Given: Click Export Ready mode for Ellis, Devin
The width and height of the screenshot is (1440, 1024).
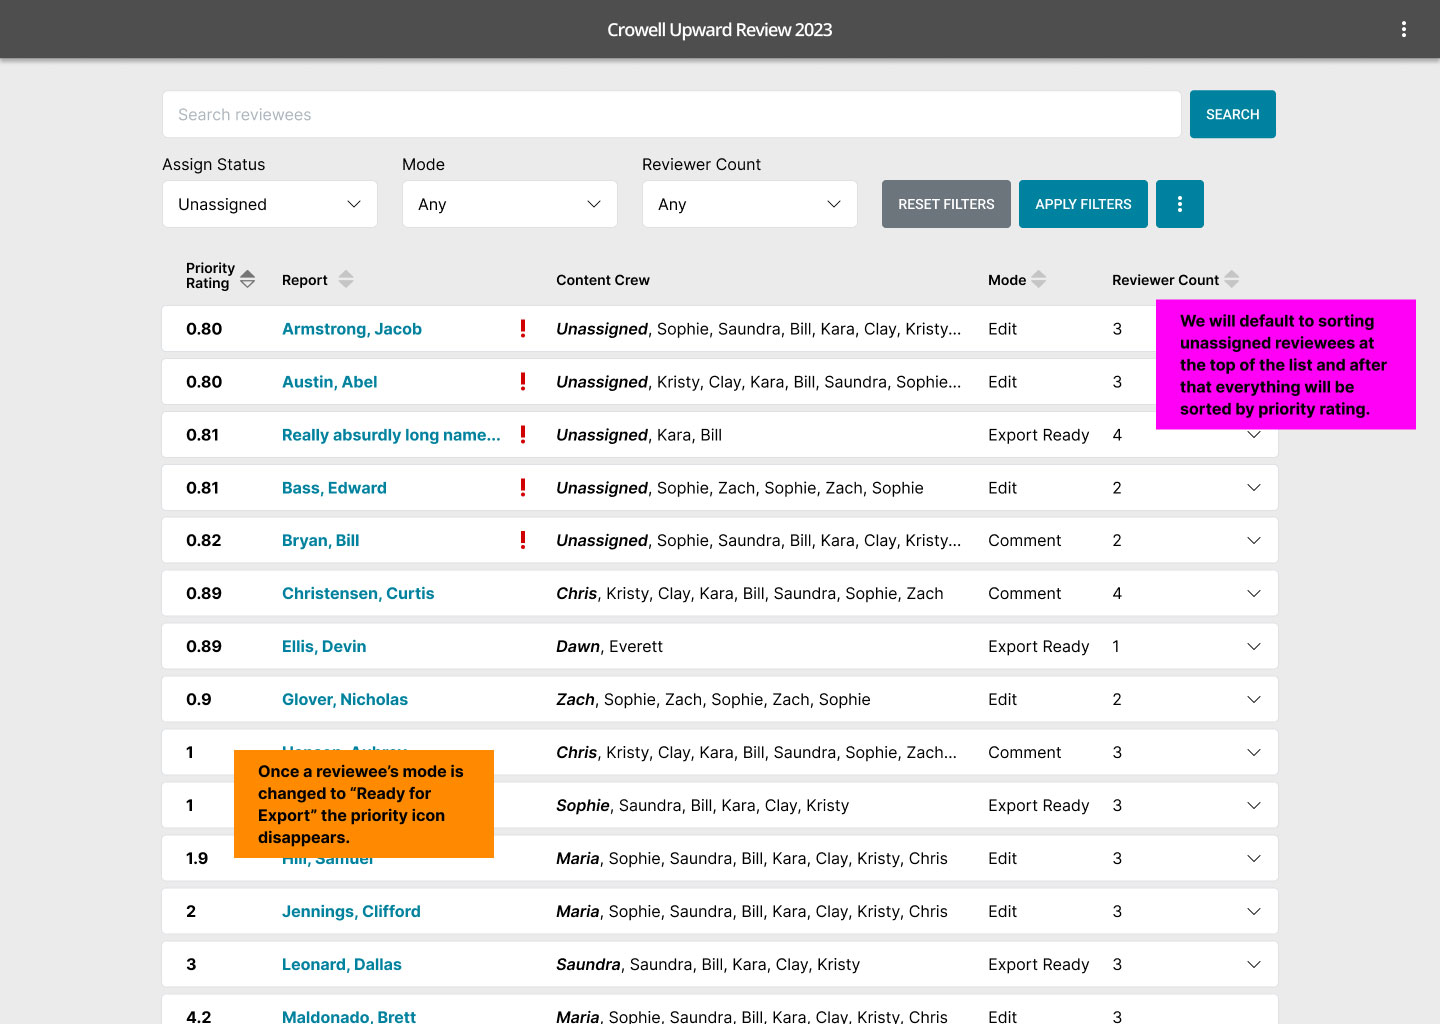Looking at the screenshot, I should point(1038,646).
